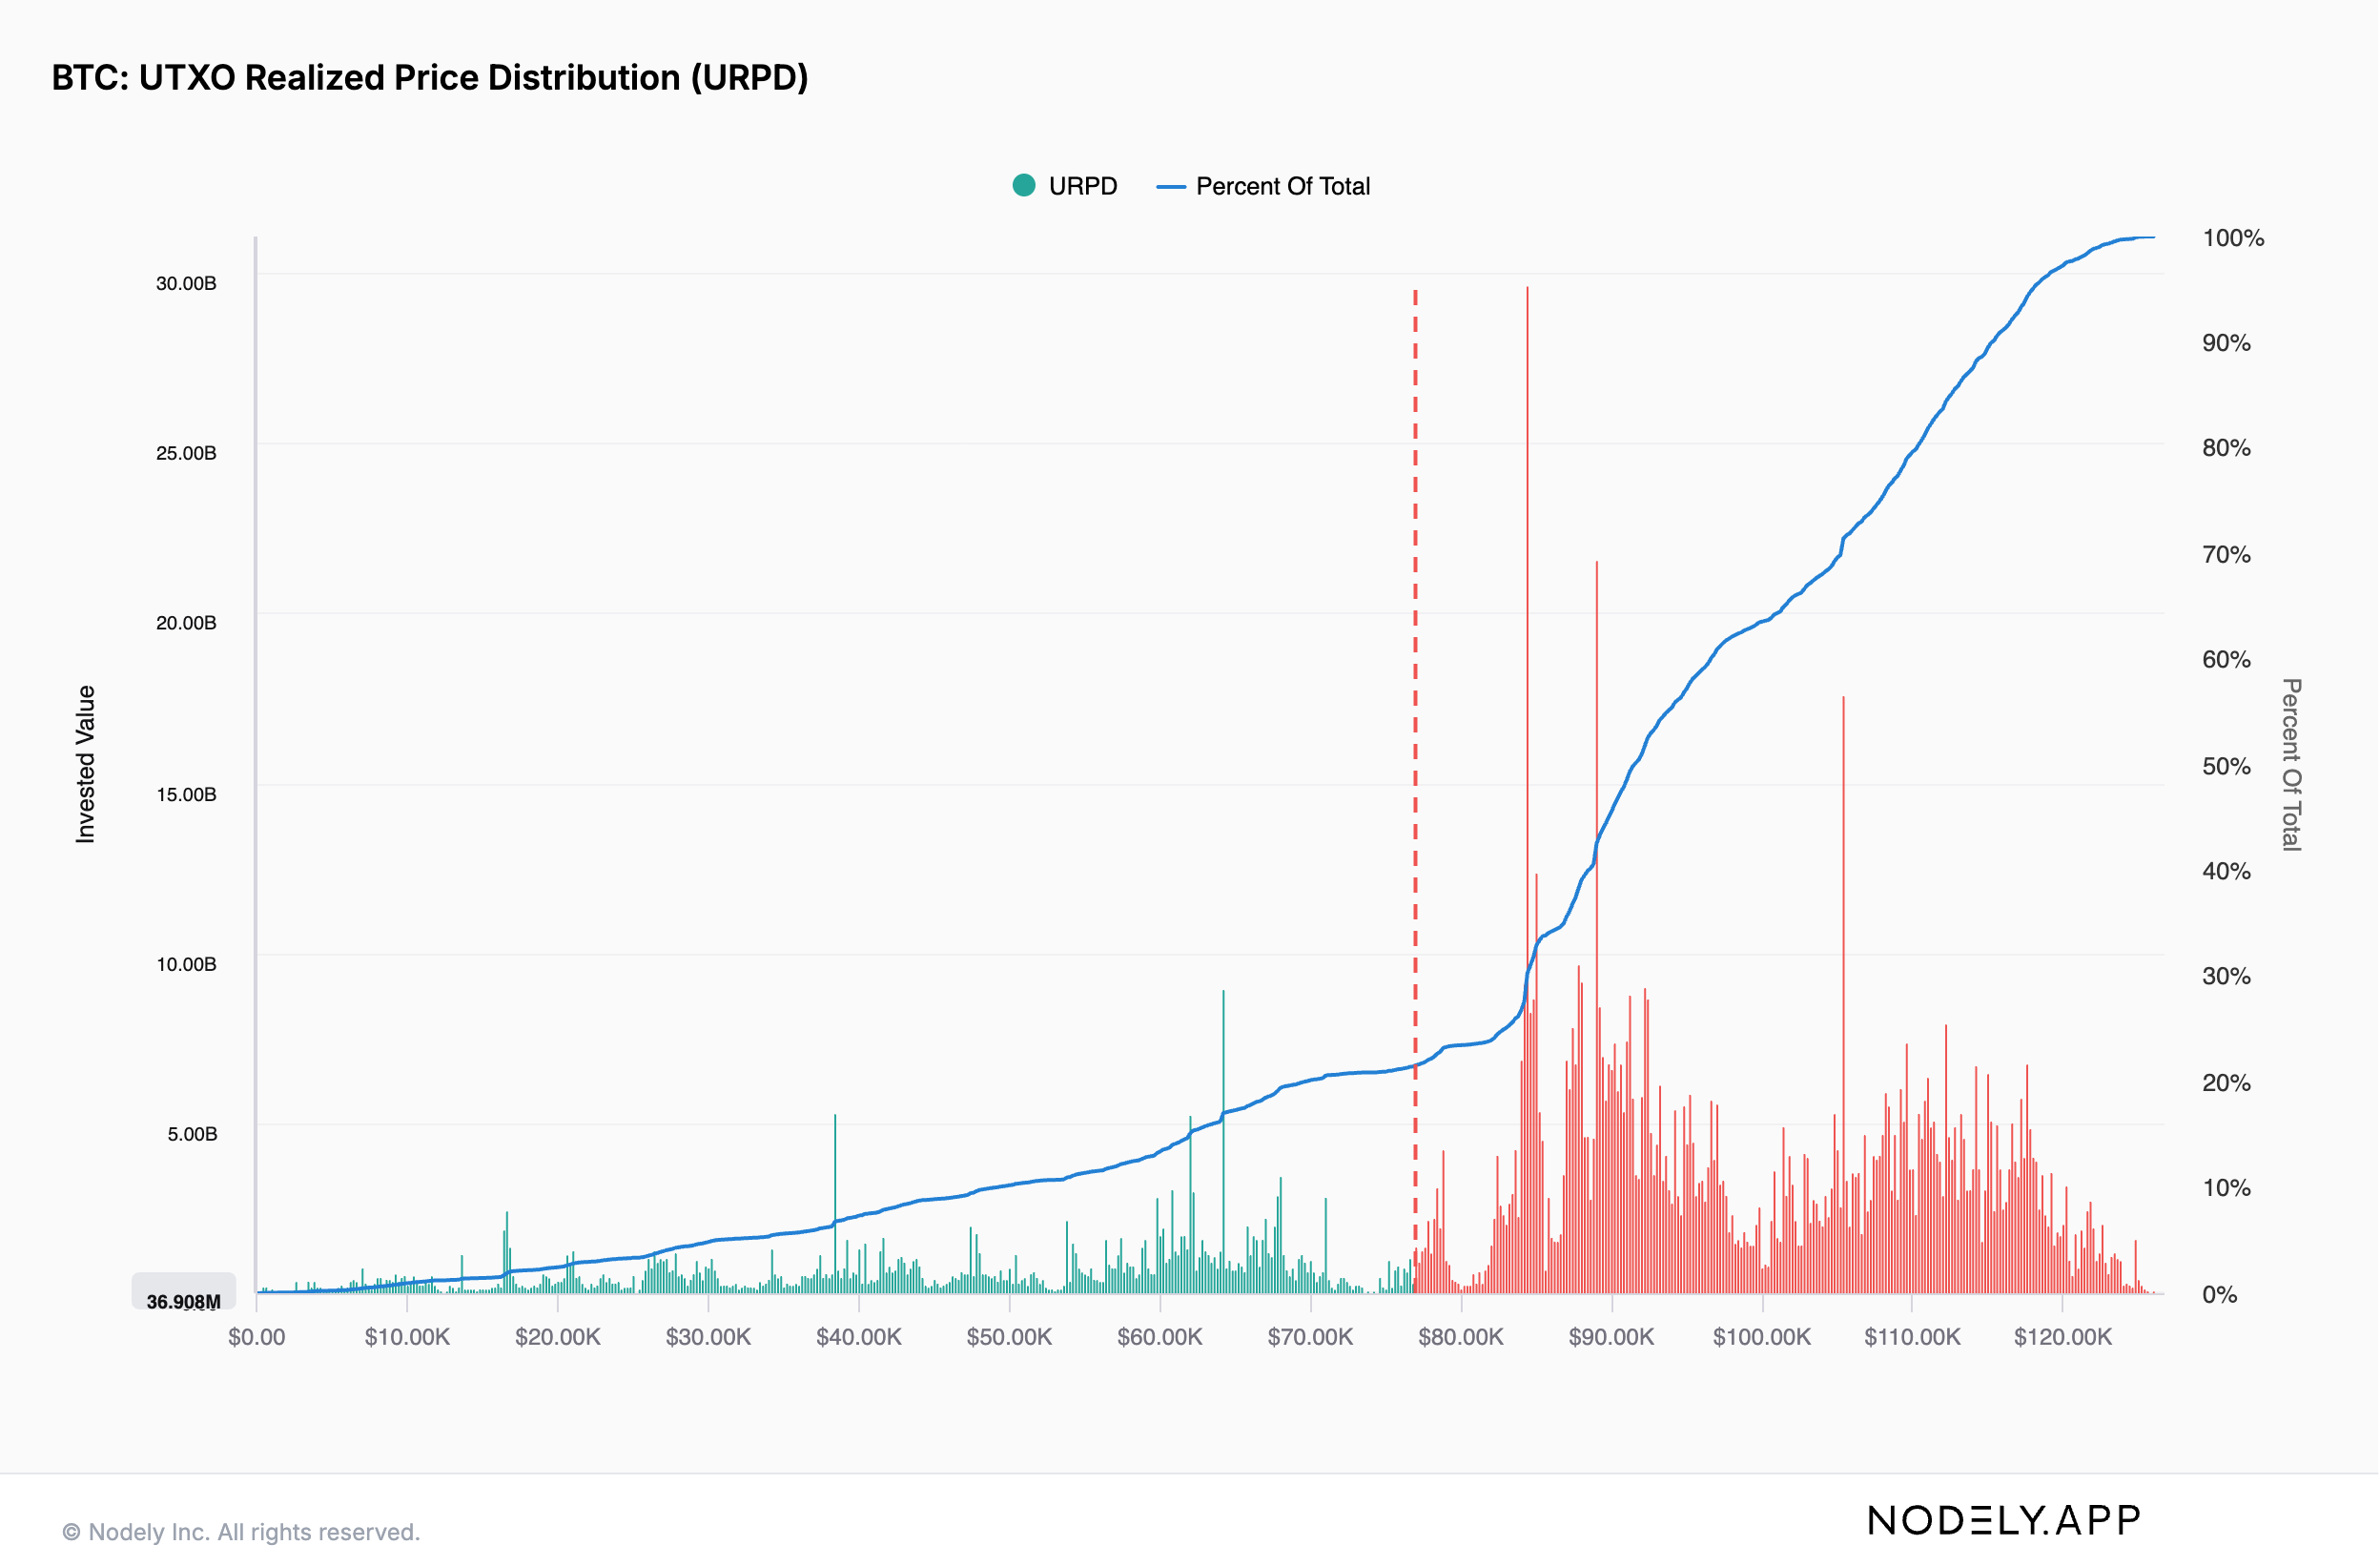Open the NODELY.APP logo link

coord(2004,1521)
